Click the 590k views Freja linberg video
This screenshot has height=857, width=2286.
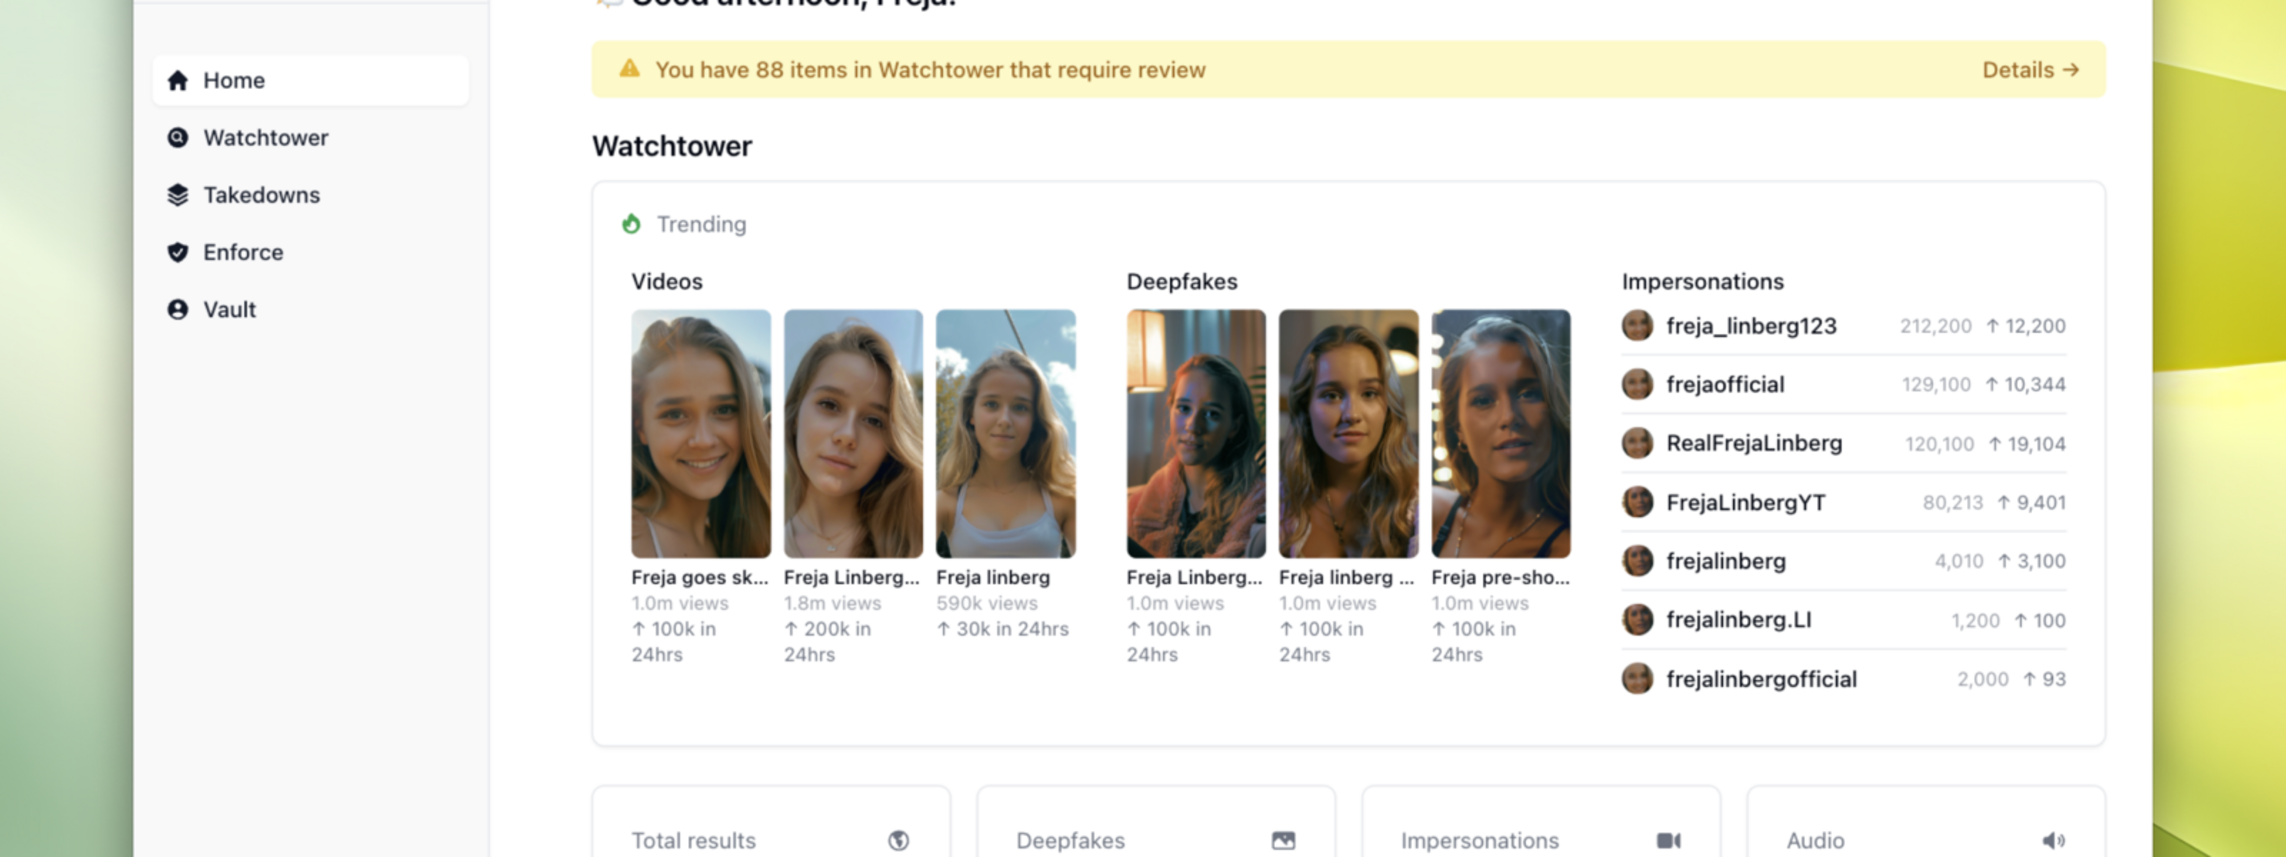(x=1005, y=433)
